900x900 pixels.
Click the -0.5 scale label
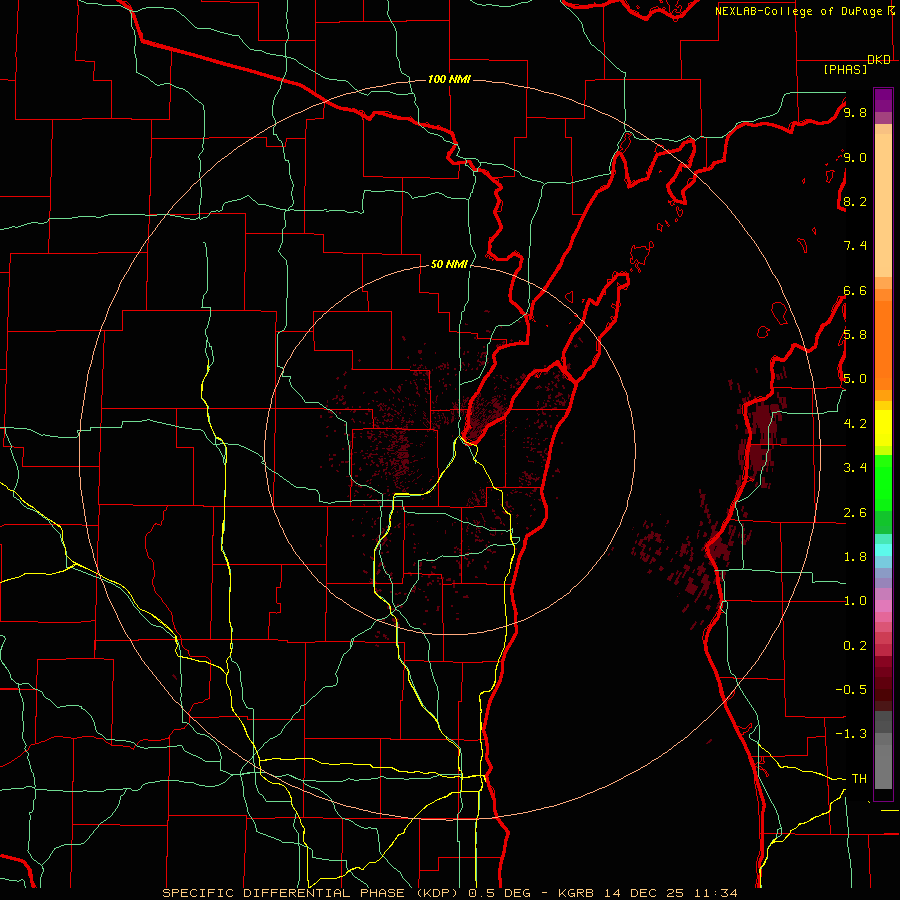[x=851, y=689]
